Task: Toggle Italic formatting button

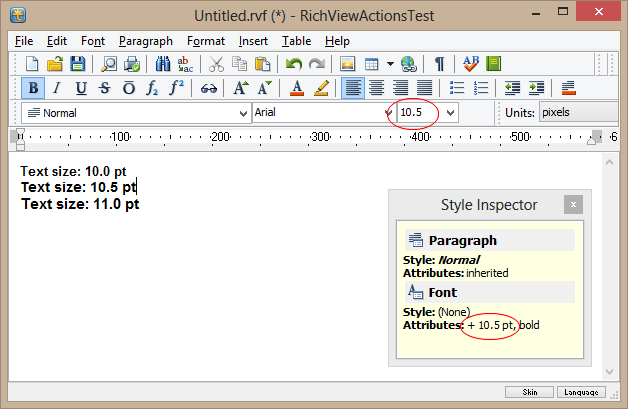Action: (x=58, y=88)
